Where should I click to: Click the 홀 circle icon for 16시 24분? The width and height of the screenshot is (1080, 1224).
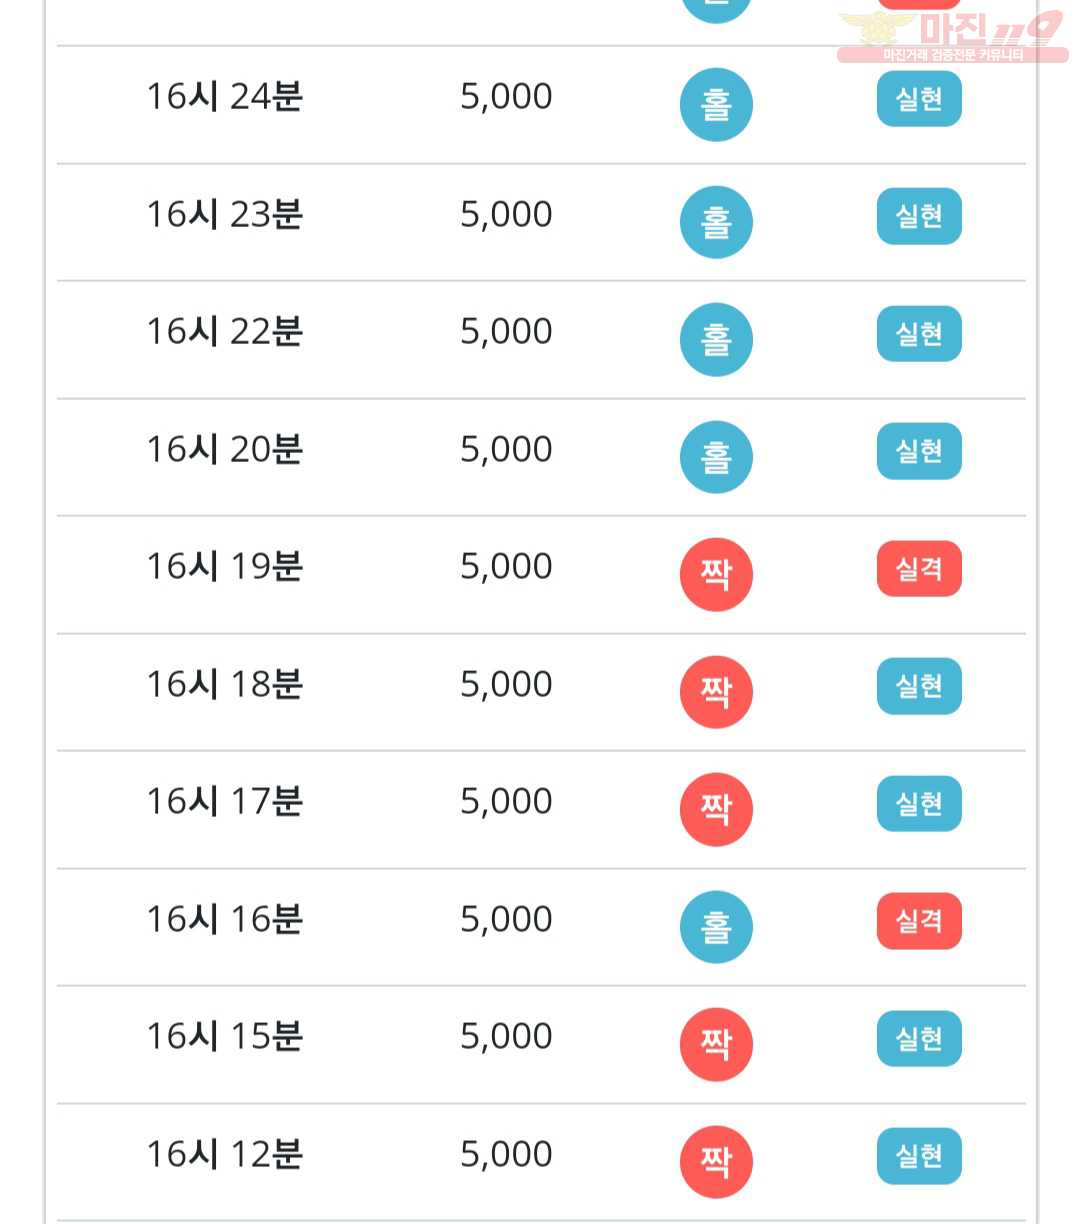(x=716, y=104)
